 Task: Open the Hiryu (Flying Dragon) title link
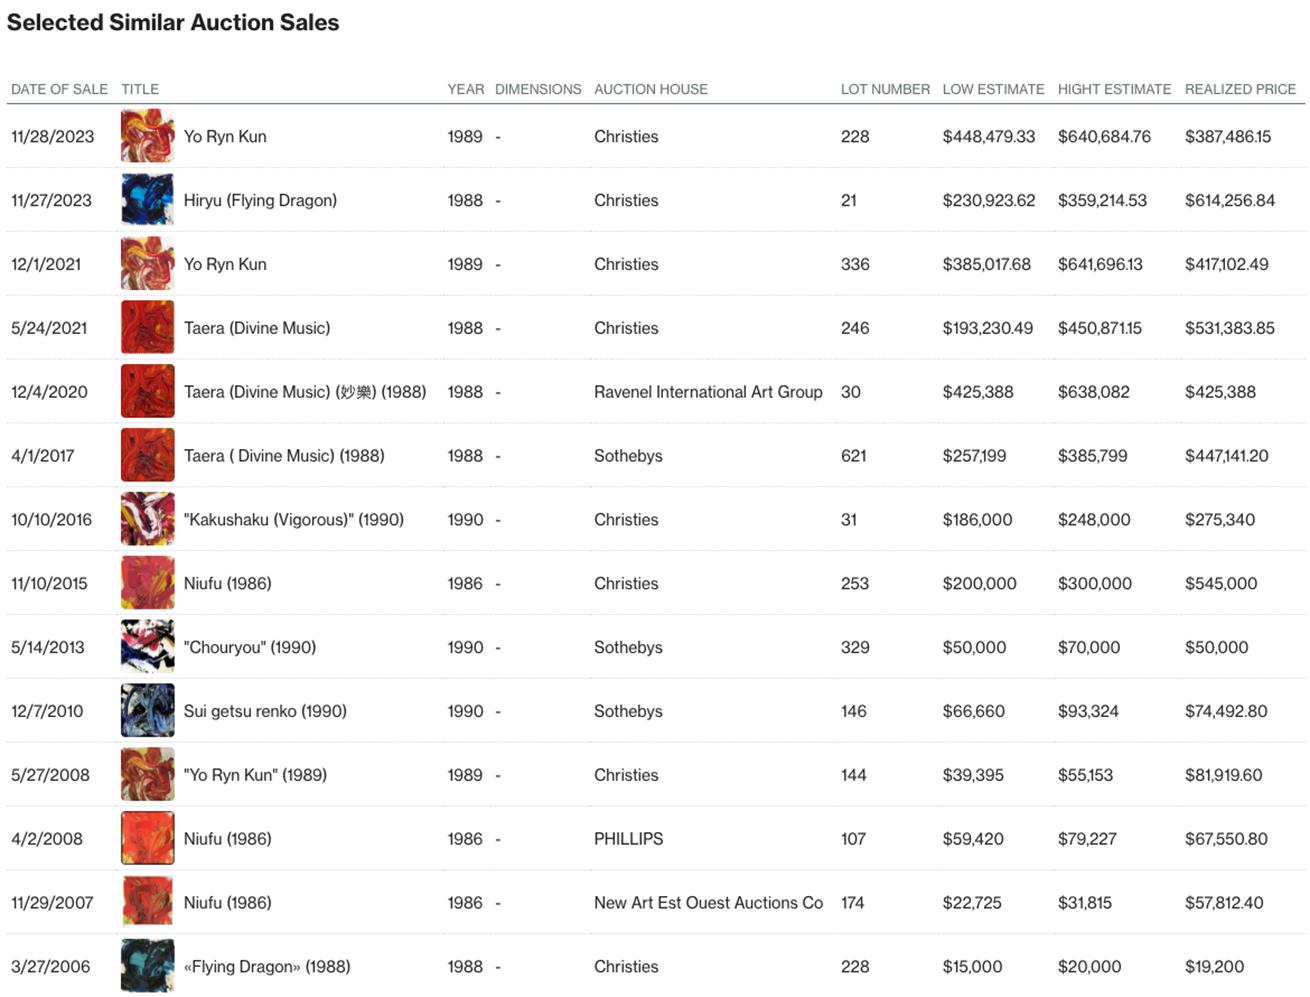(260, 200)
